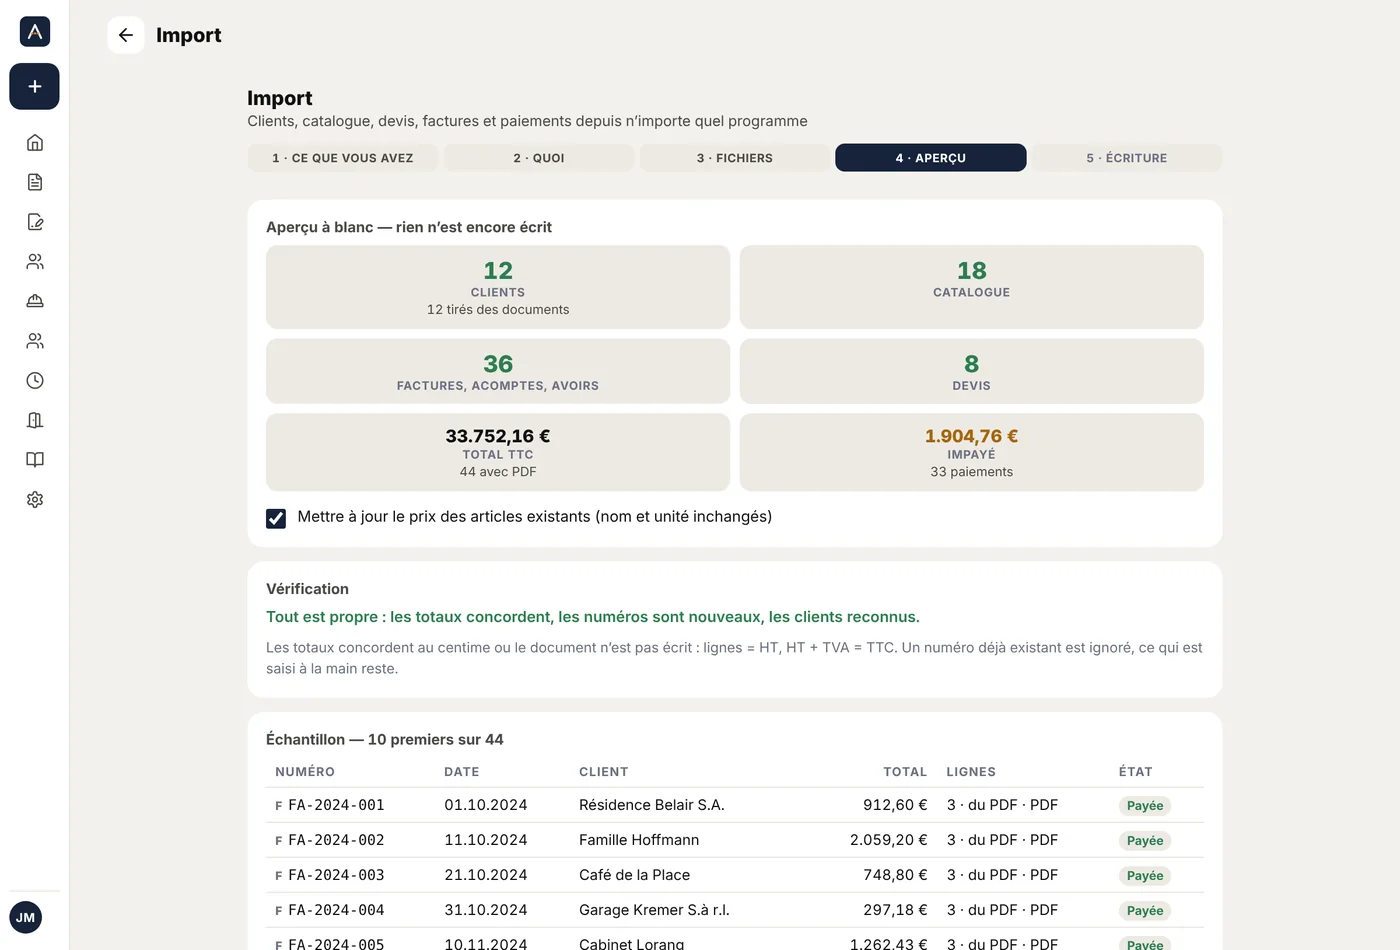The image size is (1400, 950).
Task: Open the document-with-pencil sidebar icon
Action: 35,222
